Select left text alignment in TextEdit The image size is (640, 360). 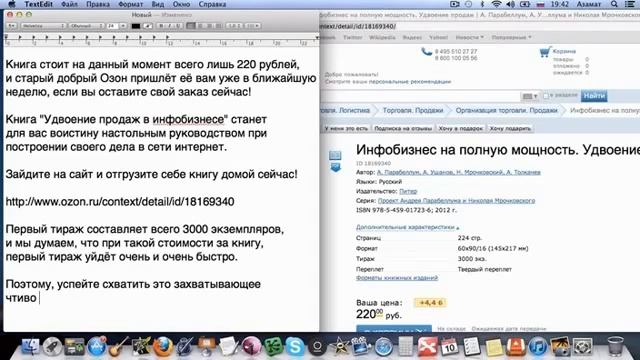tap(191, 26)
